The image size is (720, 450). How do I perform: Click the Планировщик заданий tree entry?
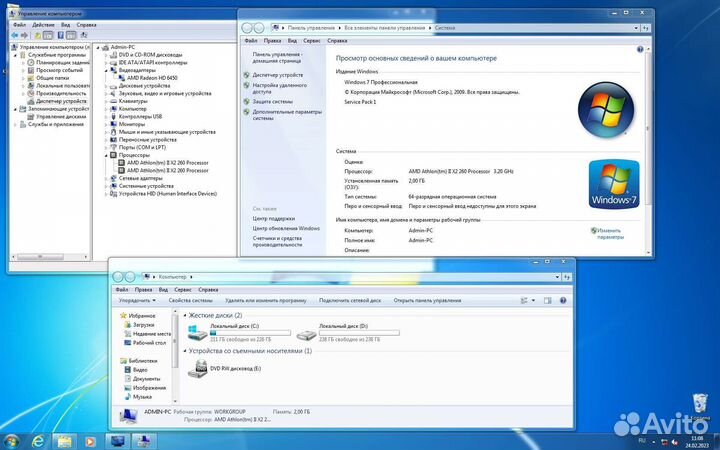pos(62,62)
